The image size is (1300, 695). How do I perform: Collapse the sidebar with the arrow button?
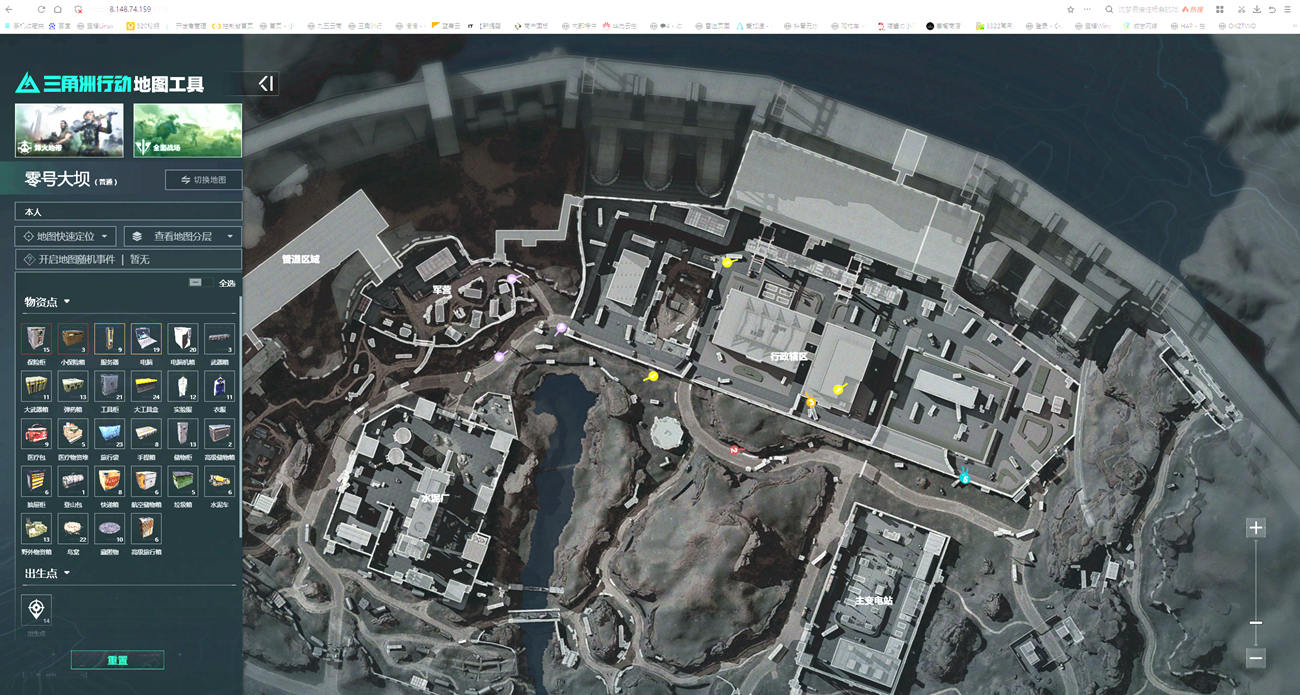(x=265, y=84)
